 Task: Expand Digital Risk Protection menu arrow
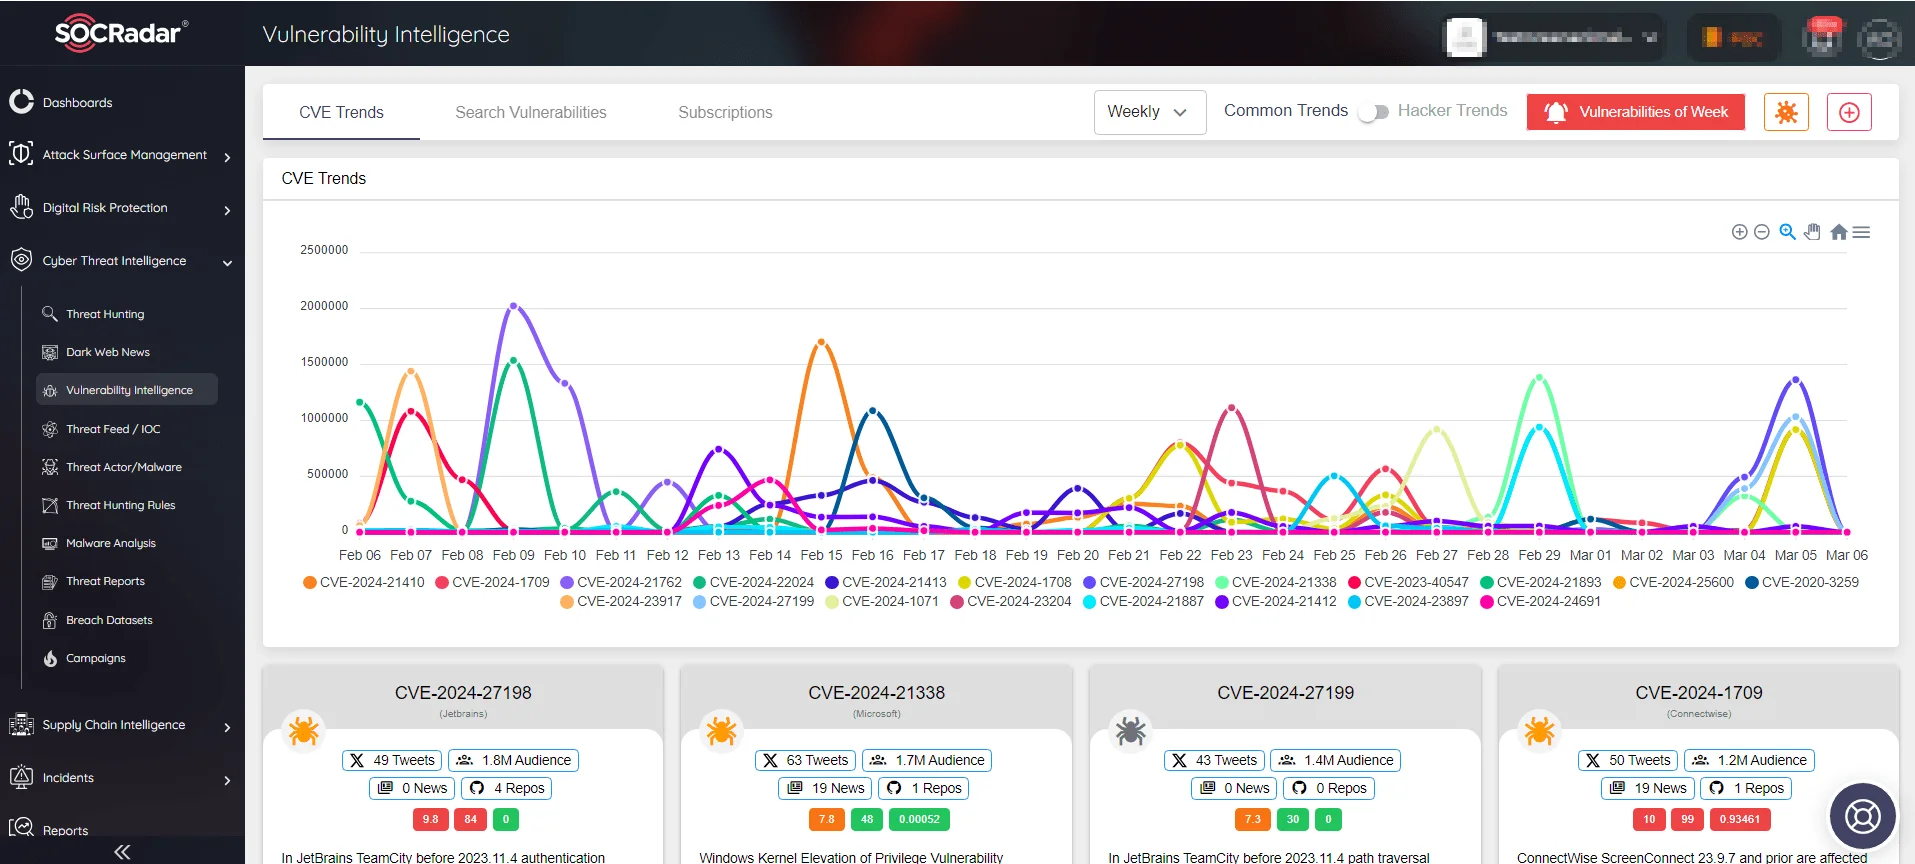pyautogui.click(x=227, y=210)
